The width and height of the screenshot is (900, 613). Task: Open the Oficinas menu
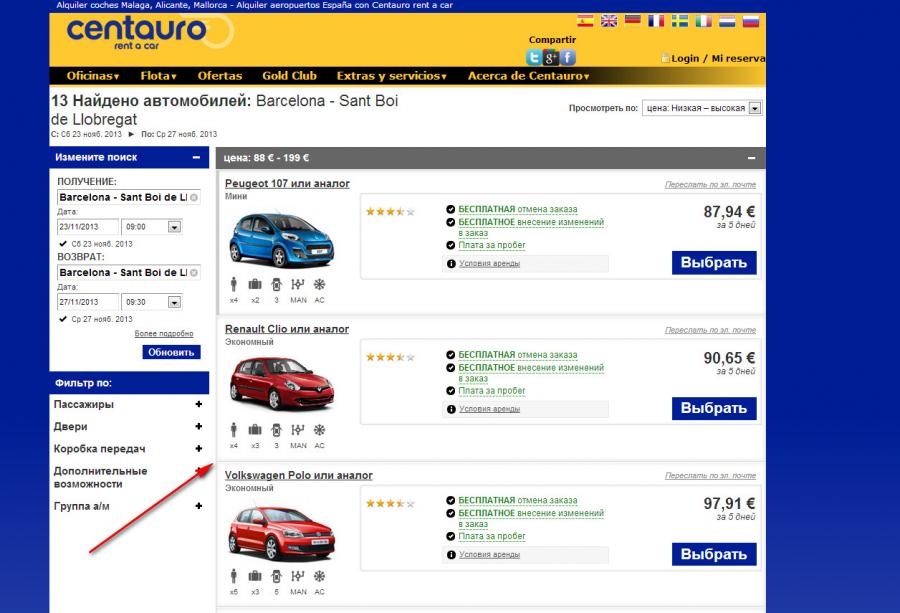[x=93, y=76]
